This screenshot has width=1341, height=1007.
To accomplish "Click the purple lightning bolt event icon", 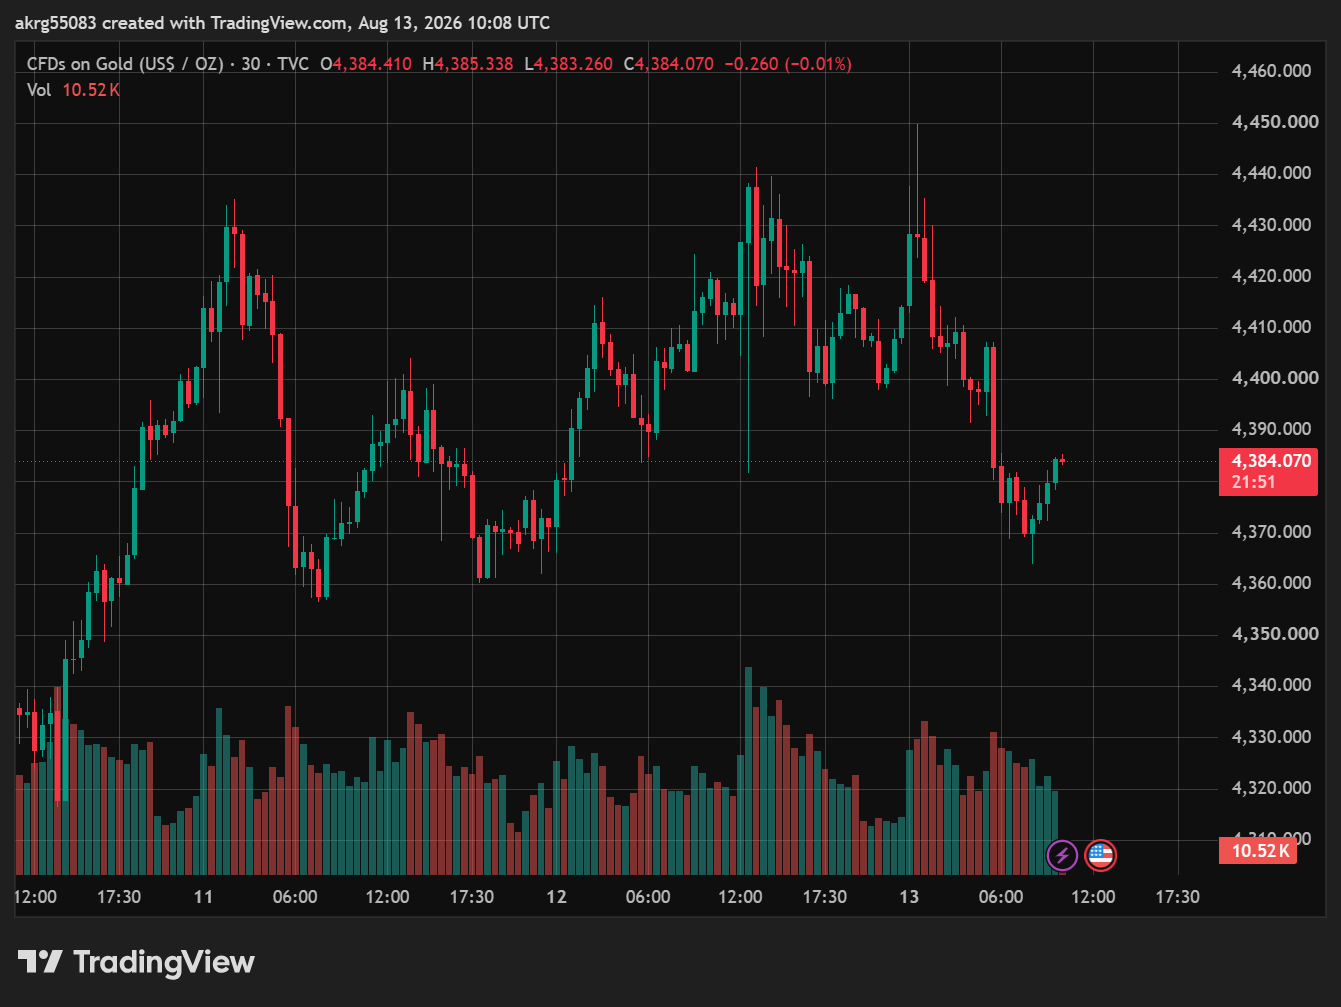I will [x=1062, y=855].
